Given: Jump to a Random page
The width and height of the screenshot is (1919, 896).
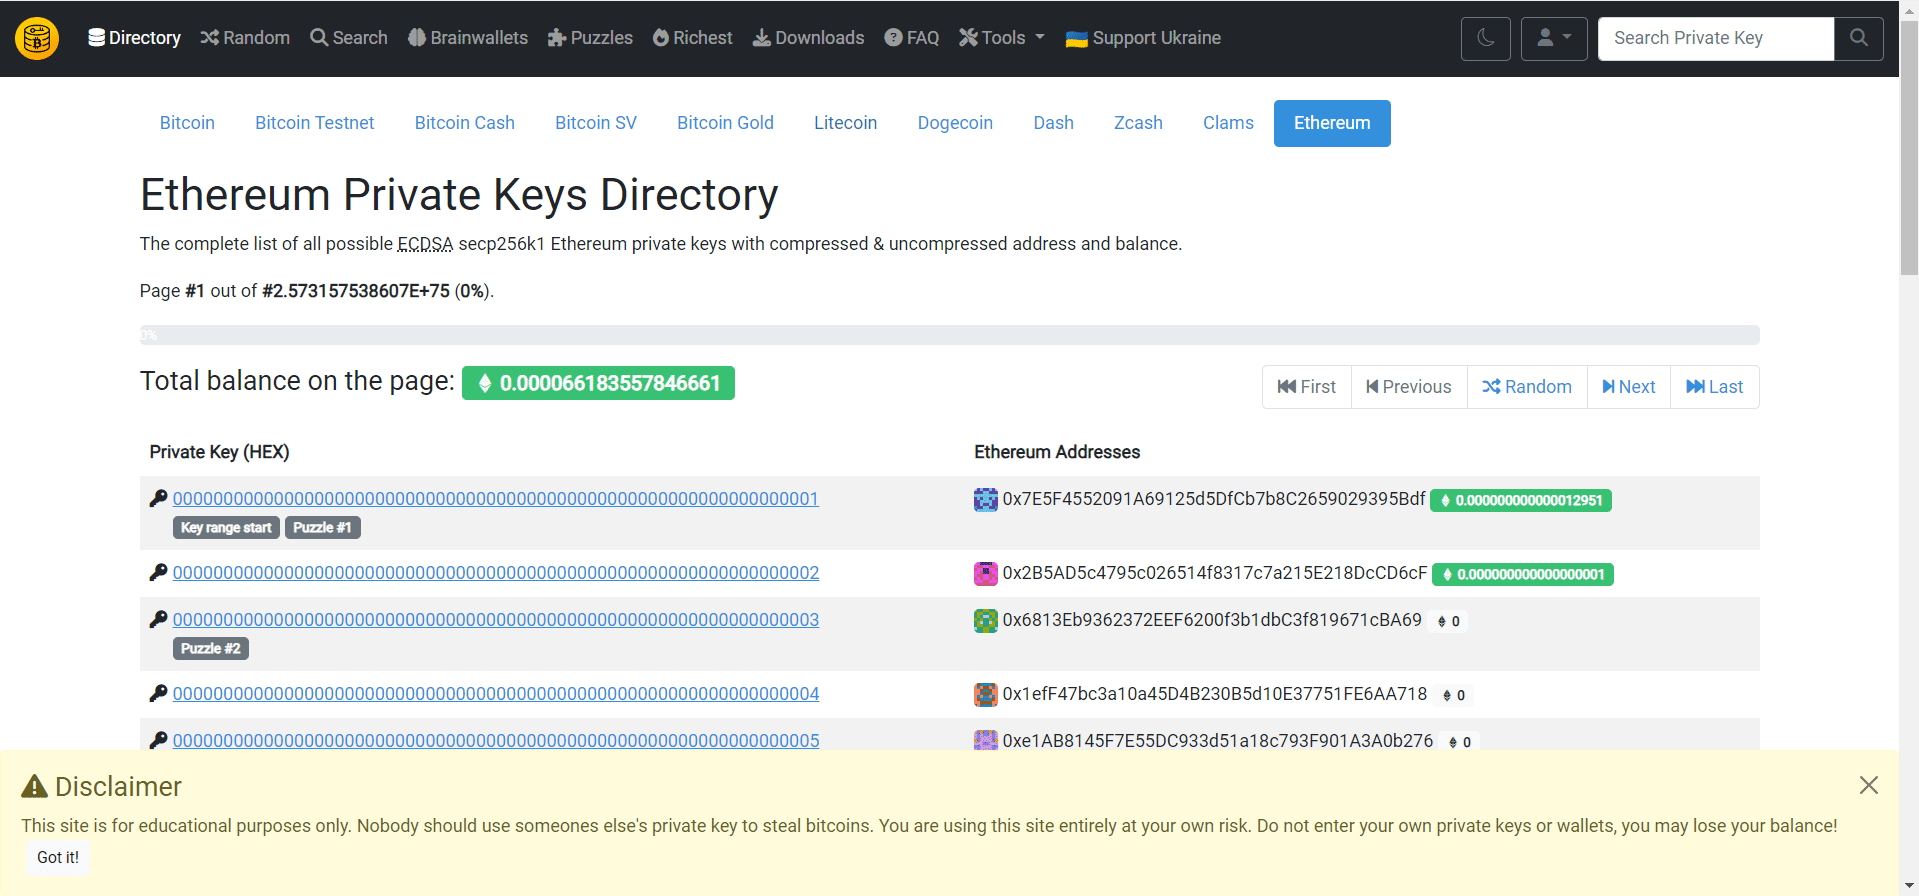Looking at the screenshot, I should (x=1526, y=387).
